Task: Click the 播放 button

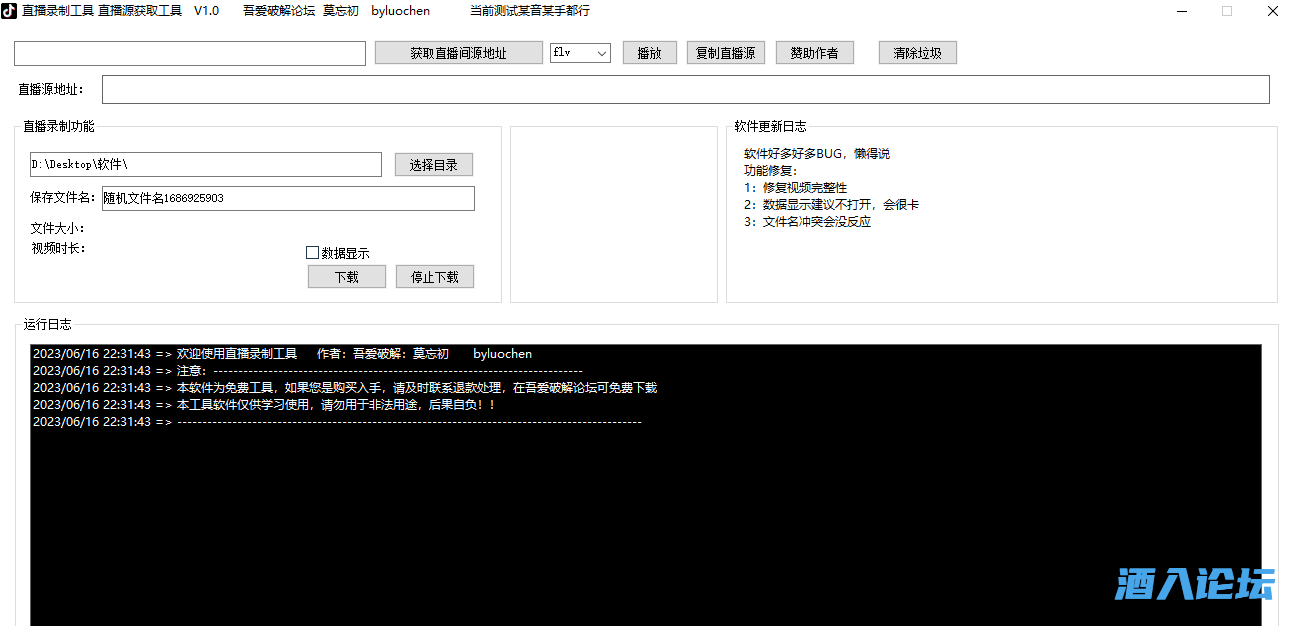Action: [650, 53]
